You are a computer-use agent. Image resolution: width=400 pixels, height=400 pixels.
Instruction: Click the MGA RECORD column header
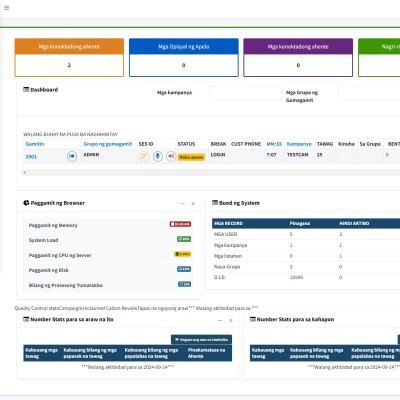pos(228,223)
